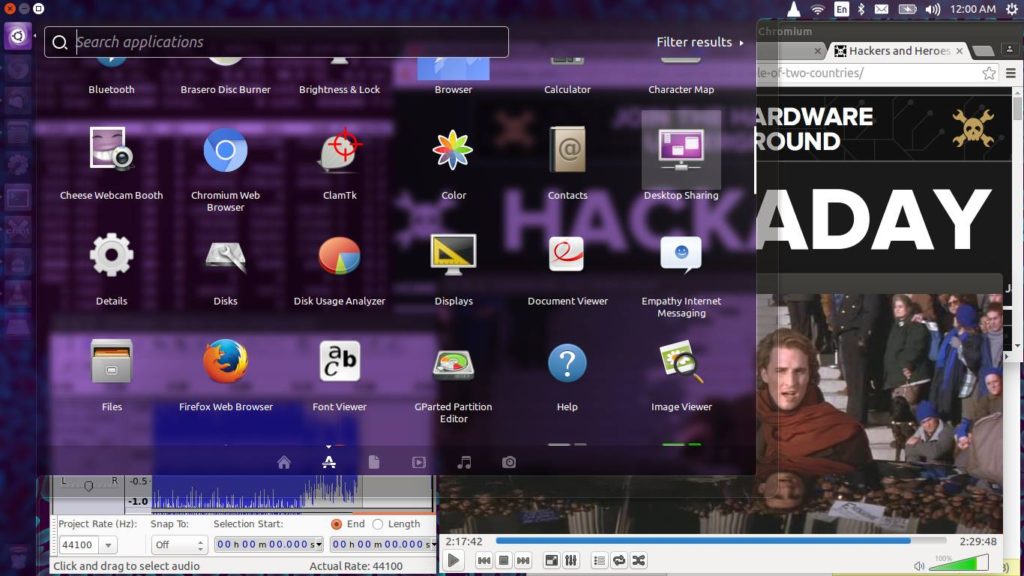Open Desktop Sharing preferences

(681, 150)
